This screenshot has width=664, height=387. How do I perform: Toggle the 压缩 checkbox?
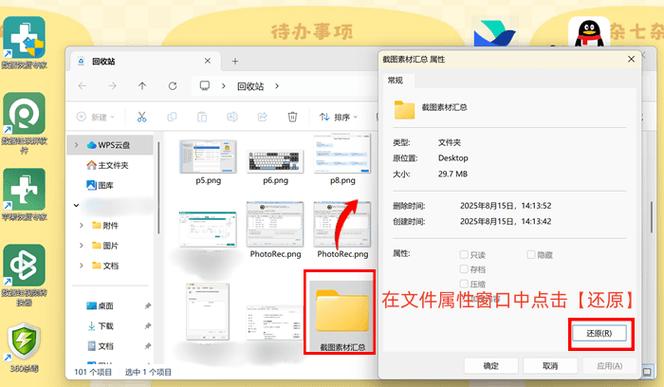pyautogui.click(x=464, y=284)
